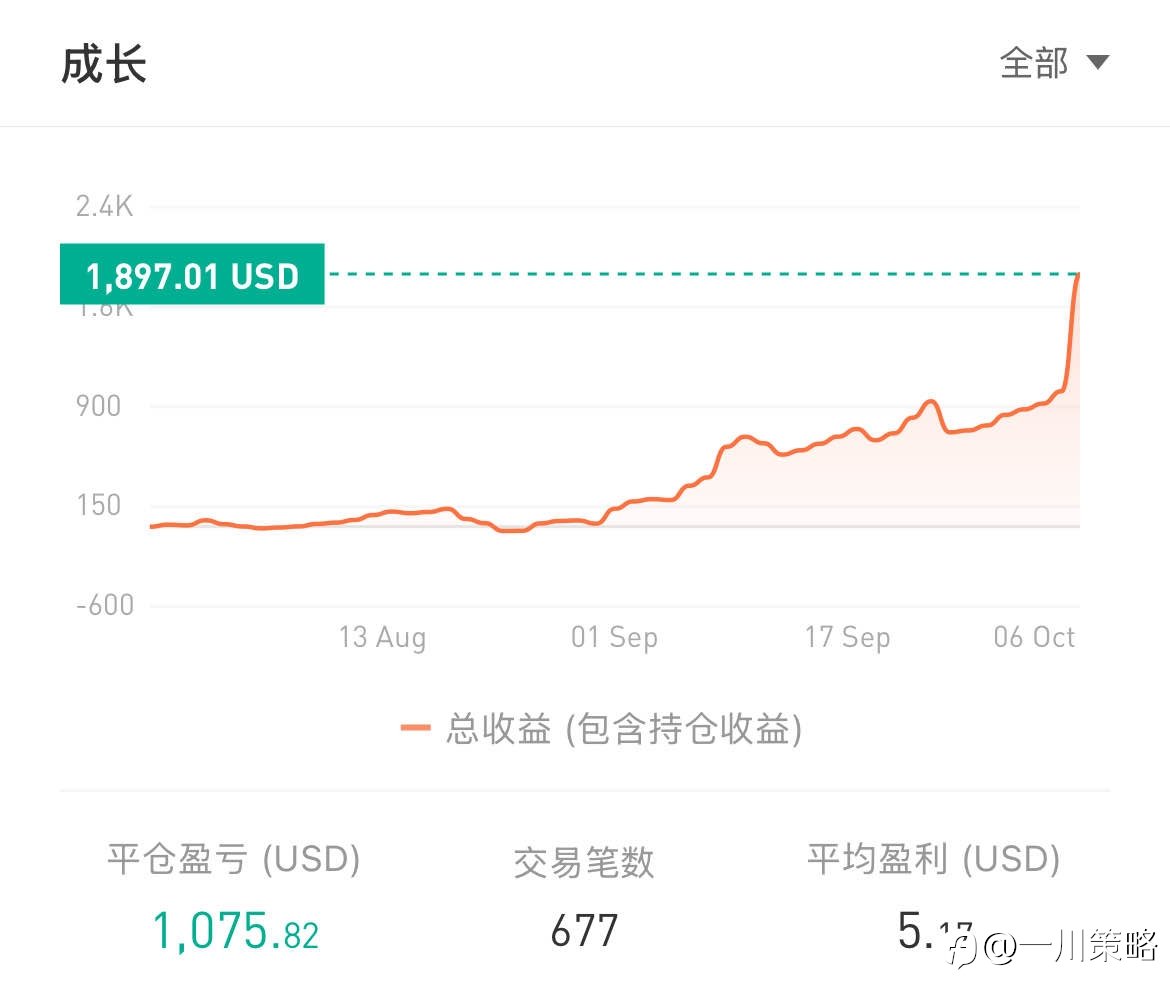Click the 1,075.82 closed profit value
Viewport: 1170px width, 1005px height.
235,931
